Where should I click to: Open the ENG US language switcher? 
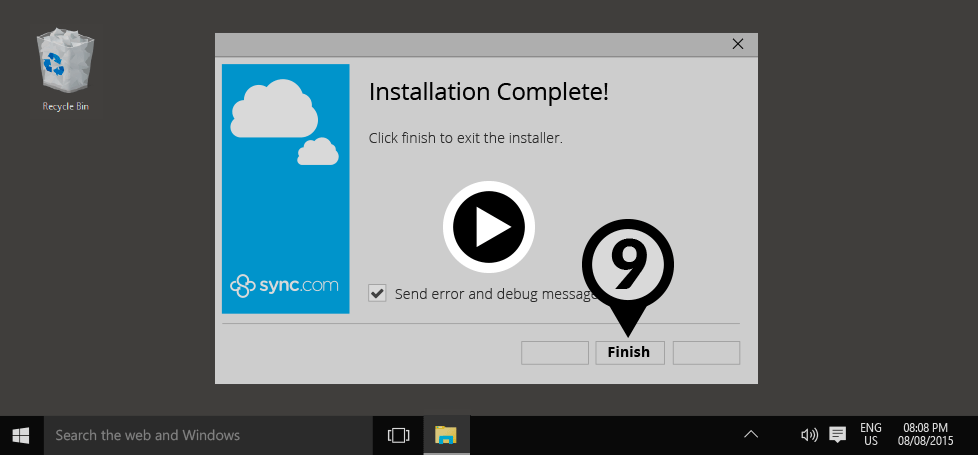coord(870,435)
